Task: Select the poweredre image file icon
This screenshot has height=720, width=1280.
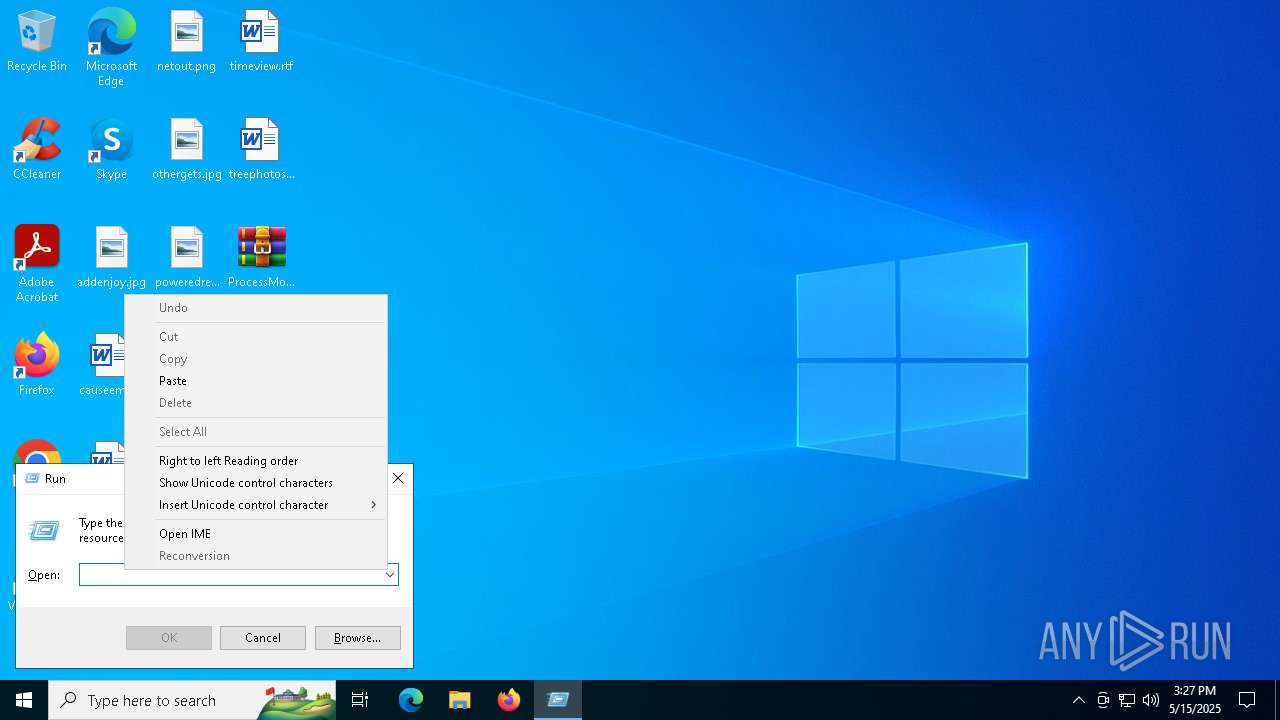Action: point(186,258)
